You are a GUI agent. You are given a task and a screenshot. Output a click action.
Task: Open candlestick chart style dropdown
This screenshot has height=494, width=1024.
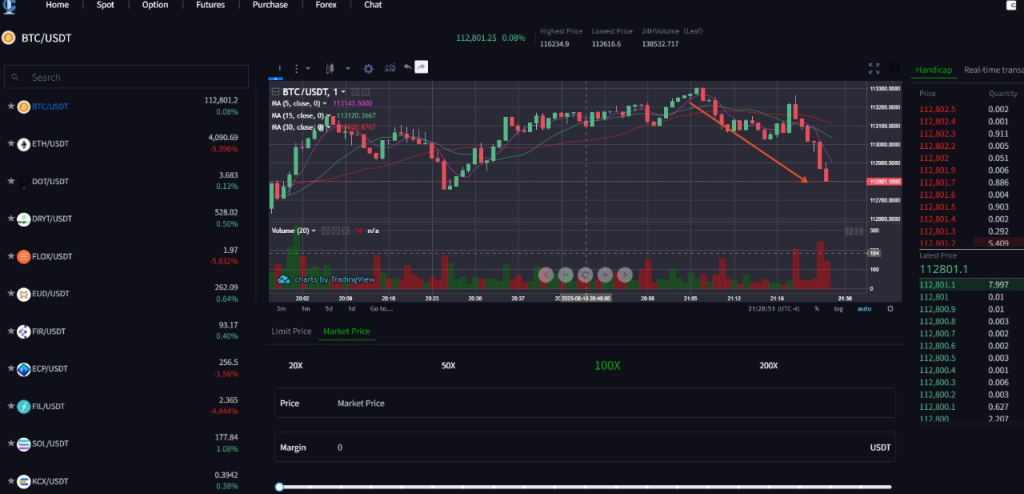(x=328, y=68)
